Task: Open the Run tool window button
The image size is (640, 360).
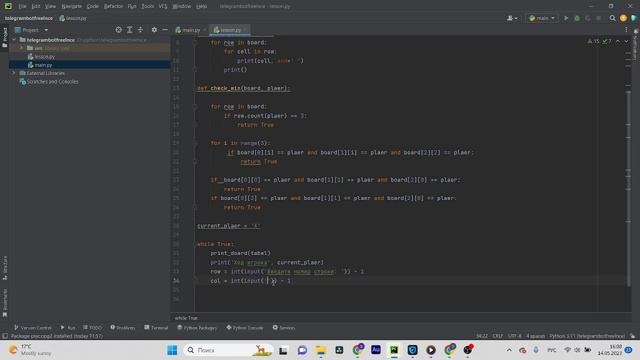Action: click(x=68, y=327)
